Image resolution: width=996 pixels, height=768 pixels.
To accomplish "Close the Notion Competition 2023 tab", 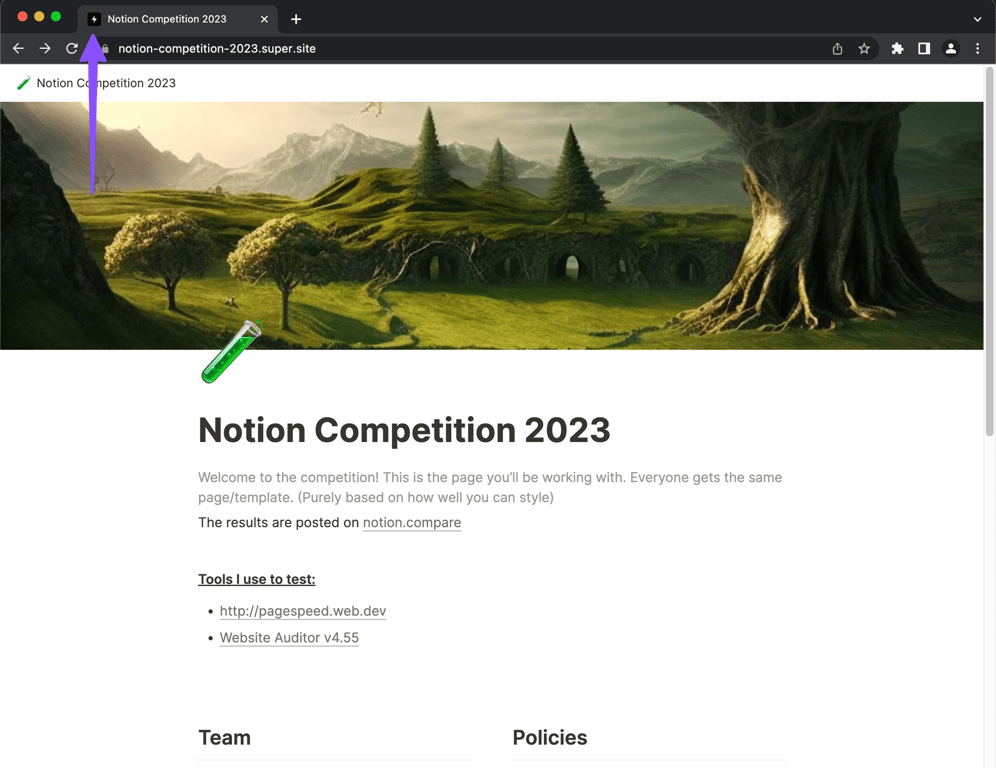I will click(264, 19).
